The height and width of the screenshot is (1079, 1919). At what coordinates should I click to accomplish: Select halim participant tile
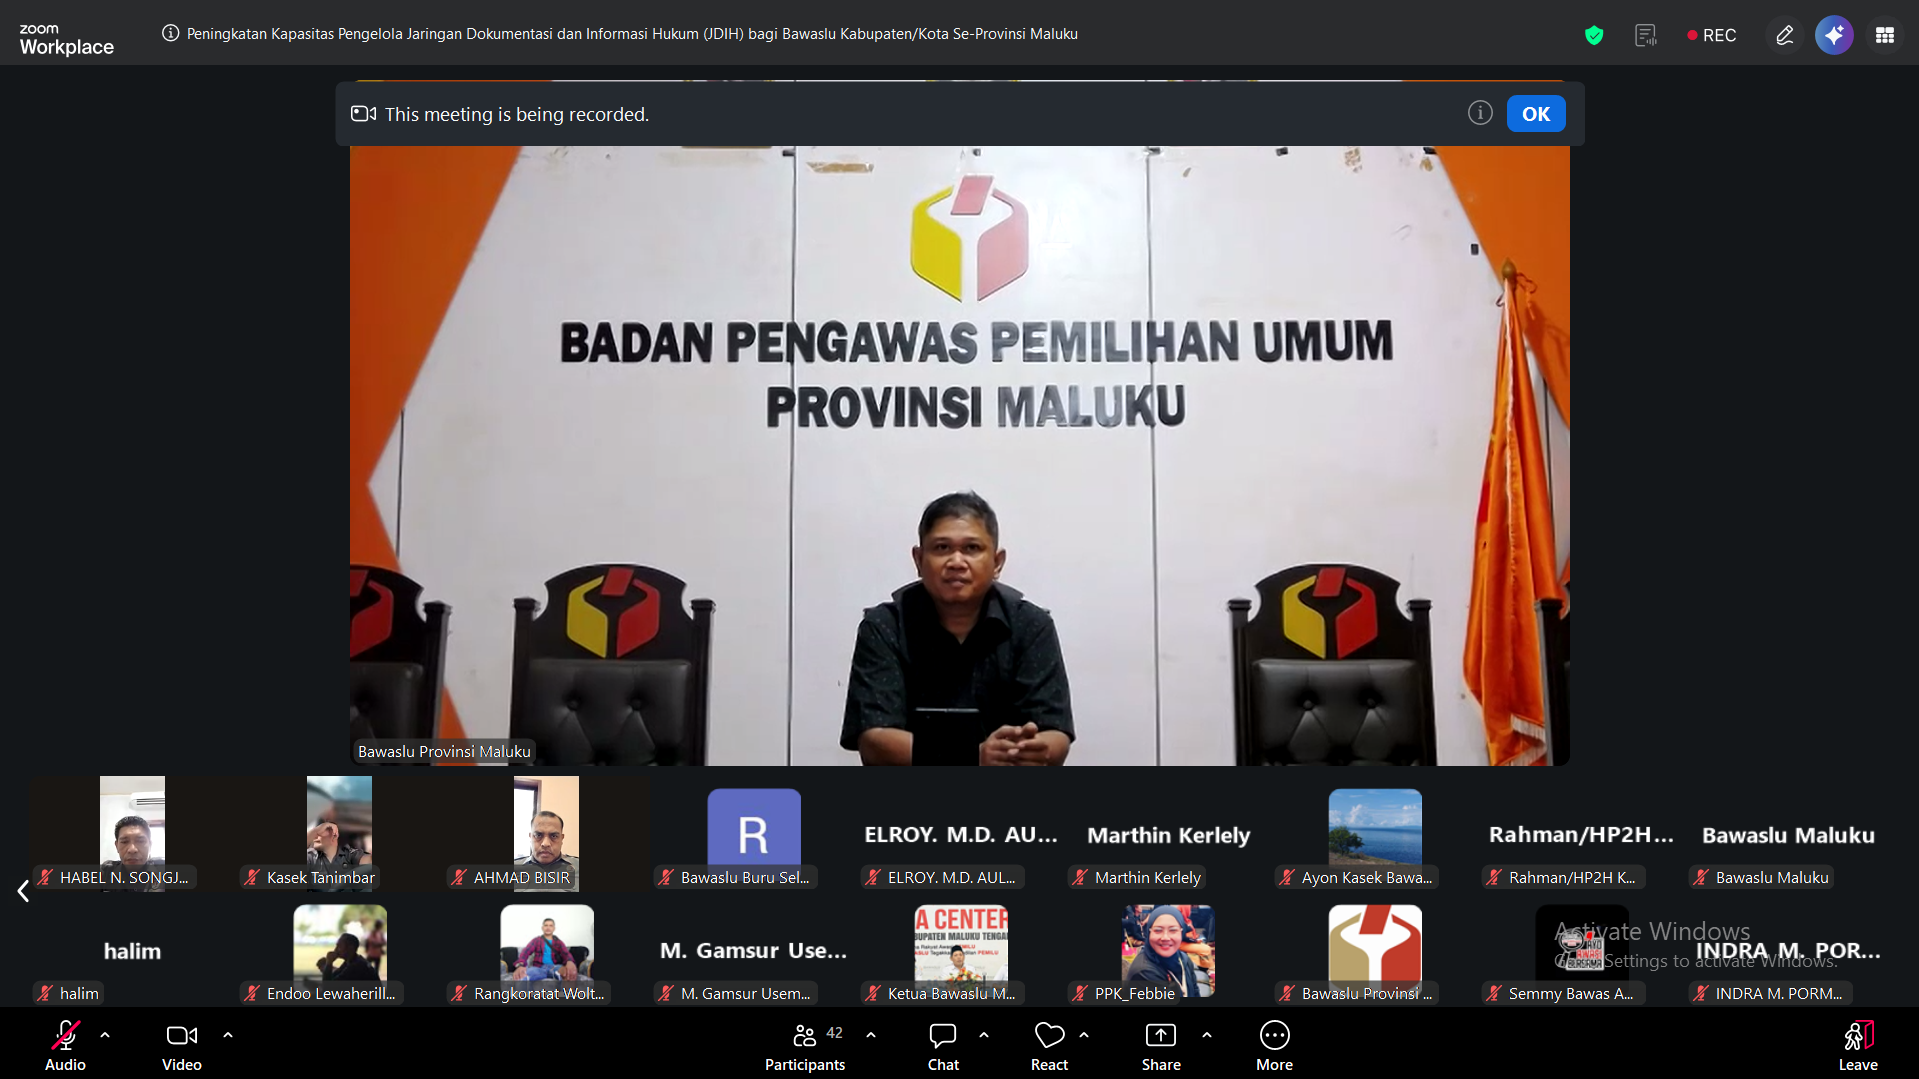click(x=132, y=949)
